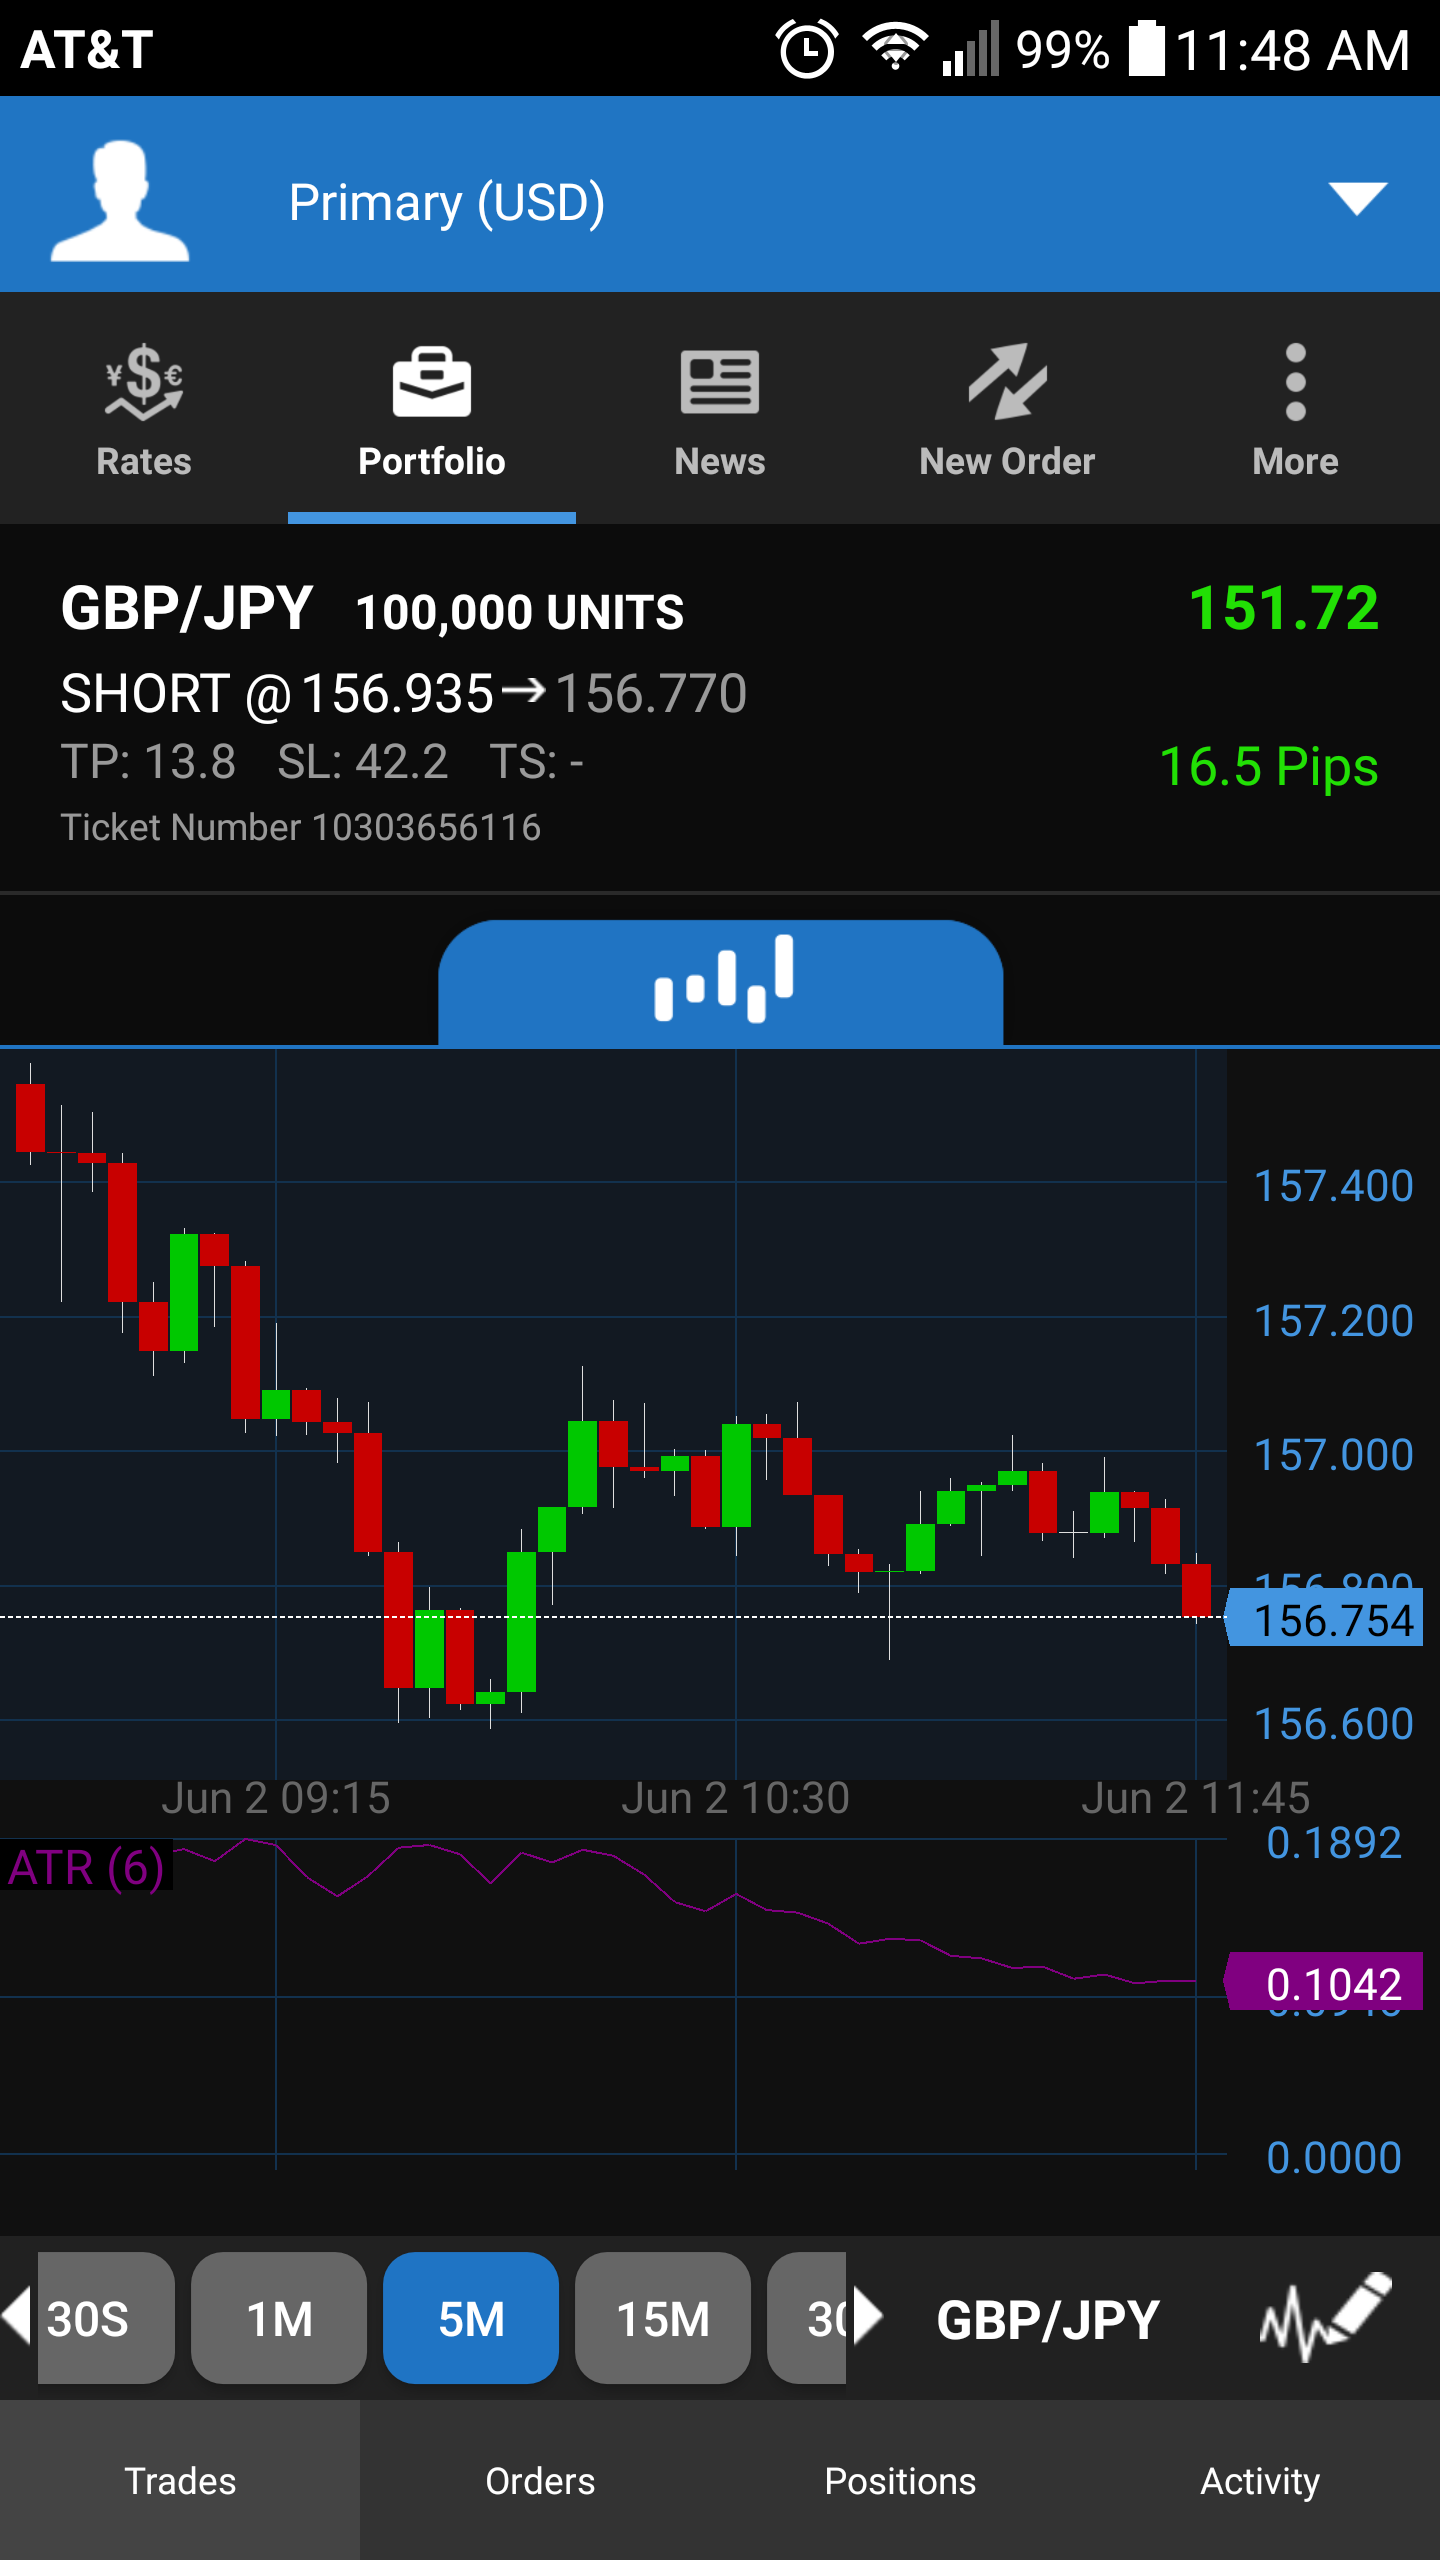The image size is (1440, 2560).
Task: Tap the Jun 2 09:15 time axis label
Action: pyautogui.click(x=275, y=1798)
